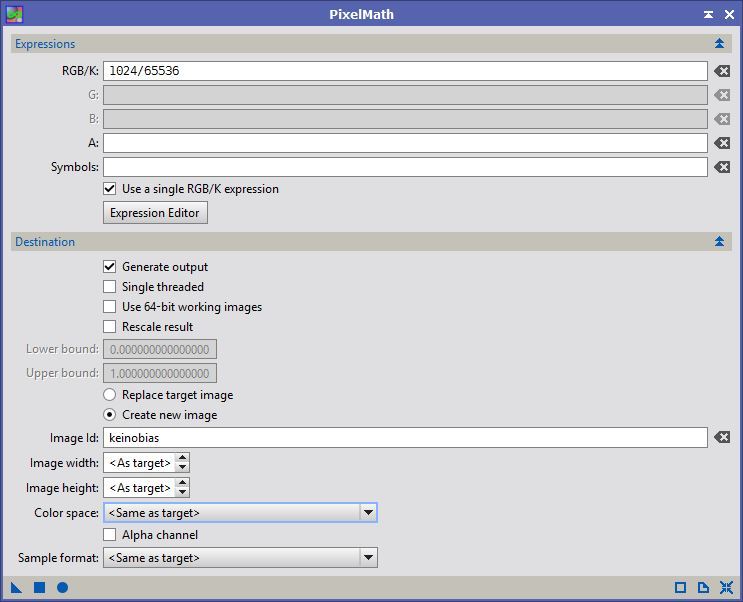Open the Color space dropdown
Image resolution: width=743 pixels, height=602 pixels.
368,513
